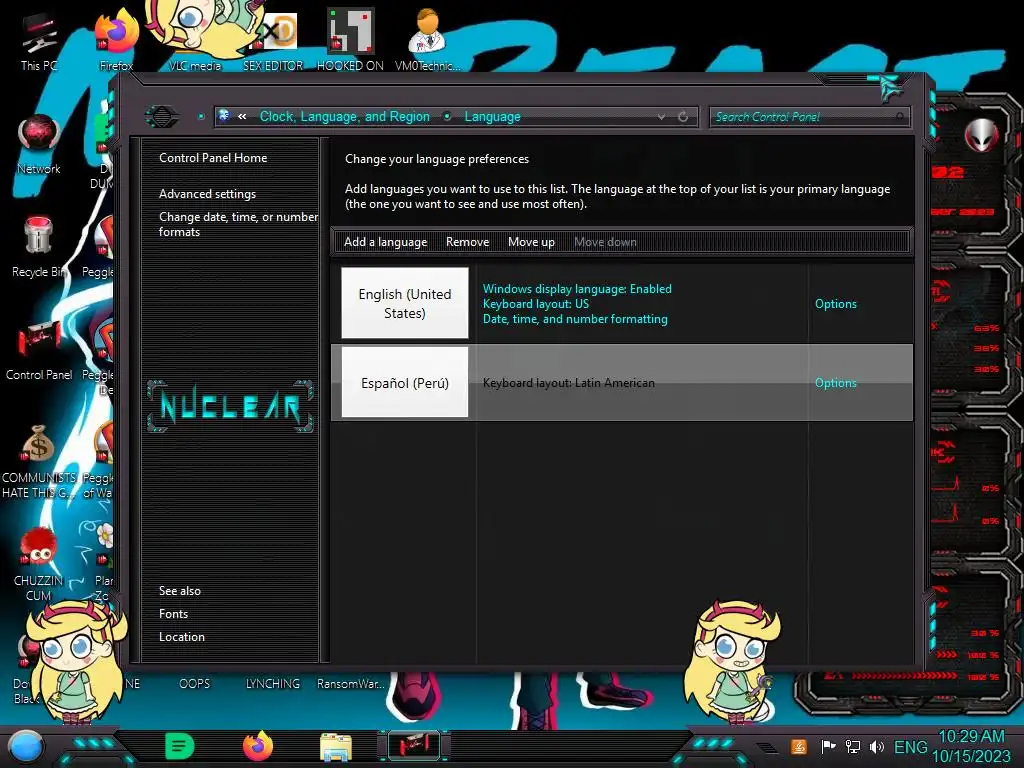The width and height of the screenshot is (1024, 768).
Task: Open HOOKED ON desktop shortcut
Action: 350,39
